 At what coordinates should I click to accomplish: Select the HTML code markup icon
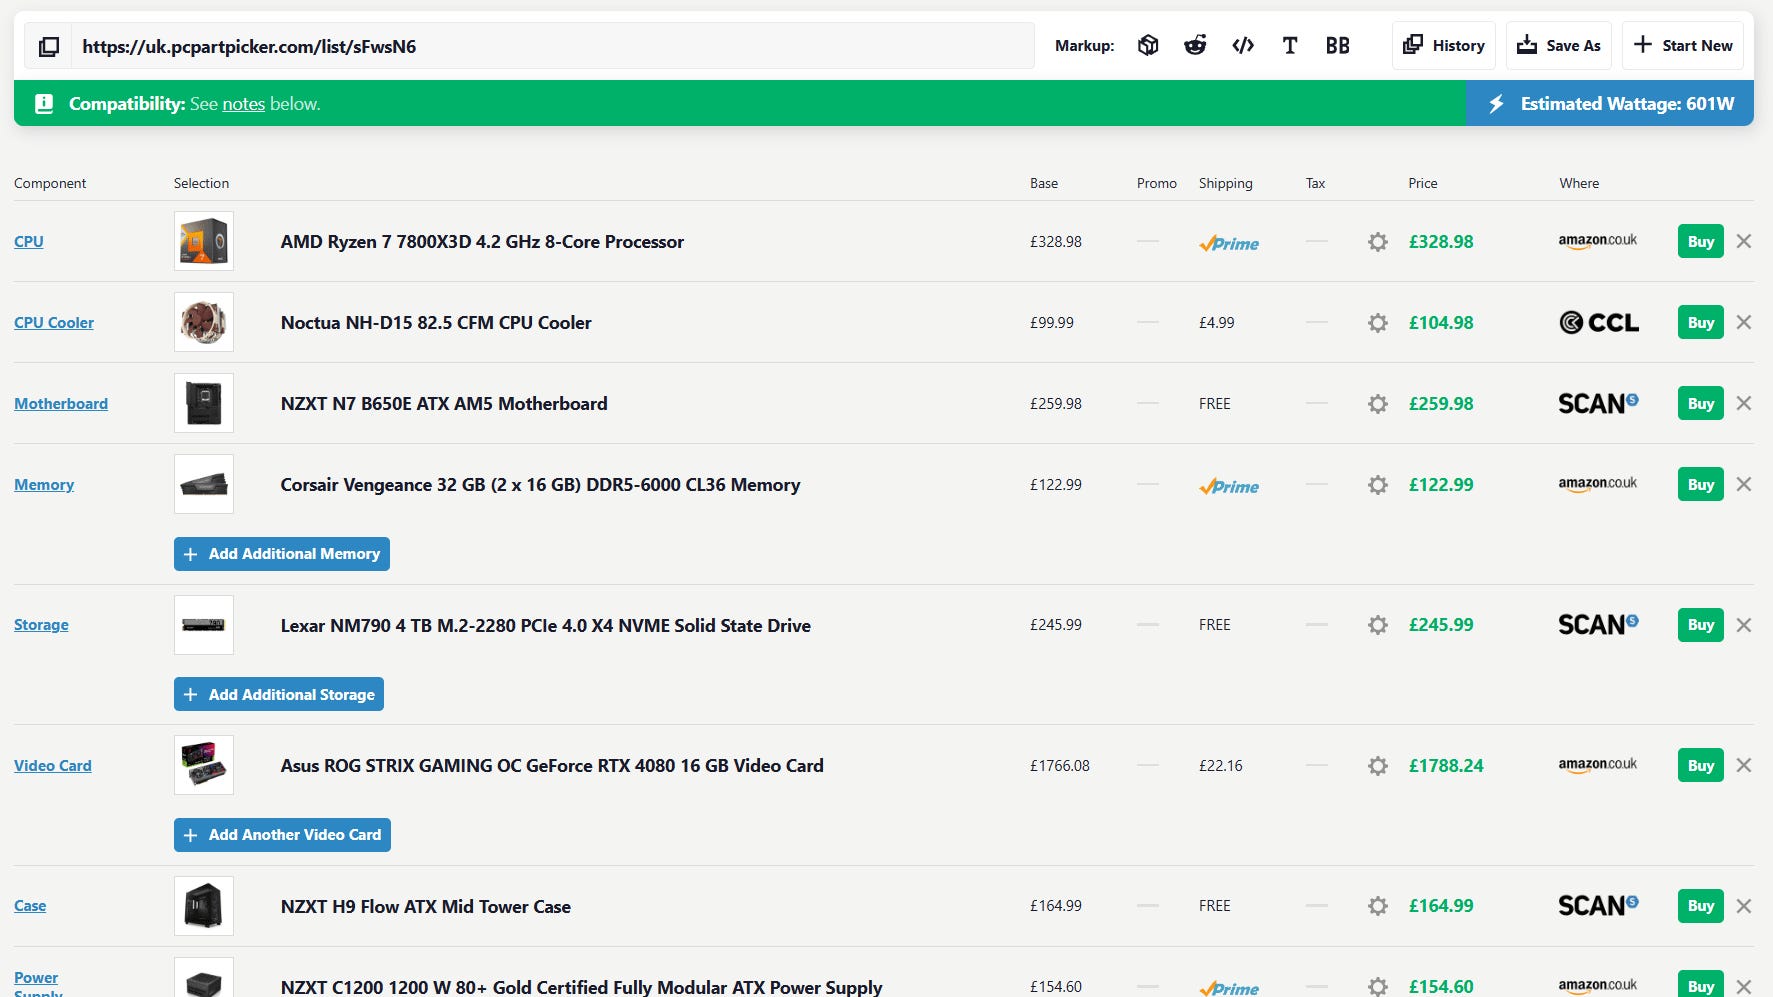[x=1243, y=45]
